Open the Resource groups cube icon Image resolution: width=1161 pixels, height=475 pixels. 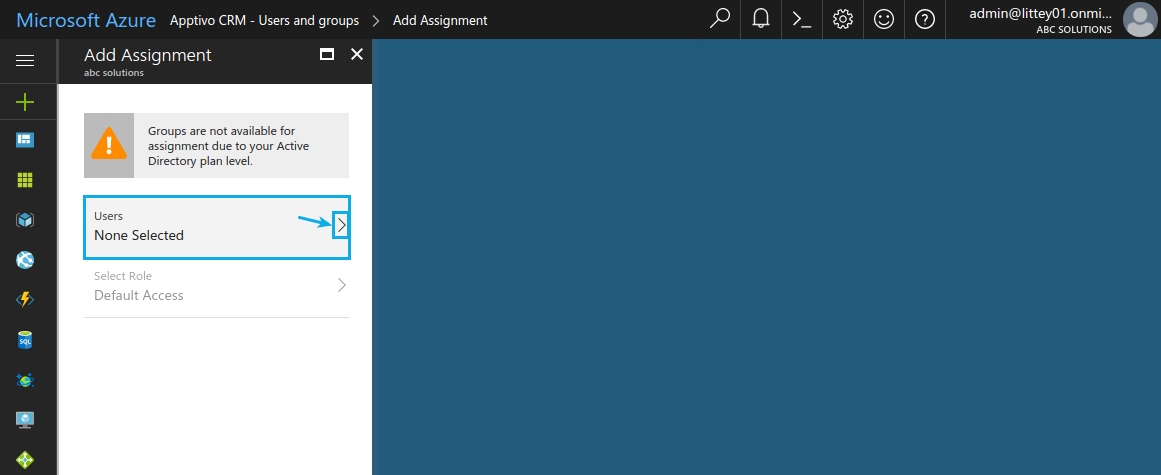[25, 220]
